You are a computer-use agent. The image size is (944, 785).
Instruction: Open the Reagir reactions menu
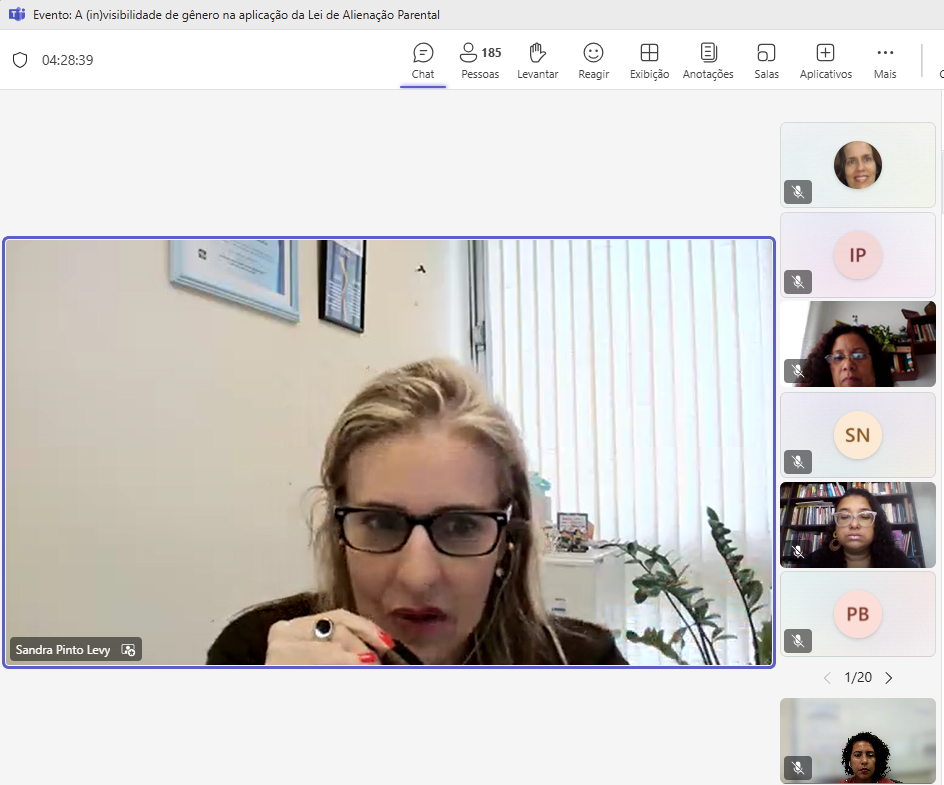(x=594, y=61)
